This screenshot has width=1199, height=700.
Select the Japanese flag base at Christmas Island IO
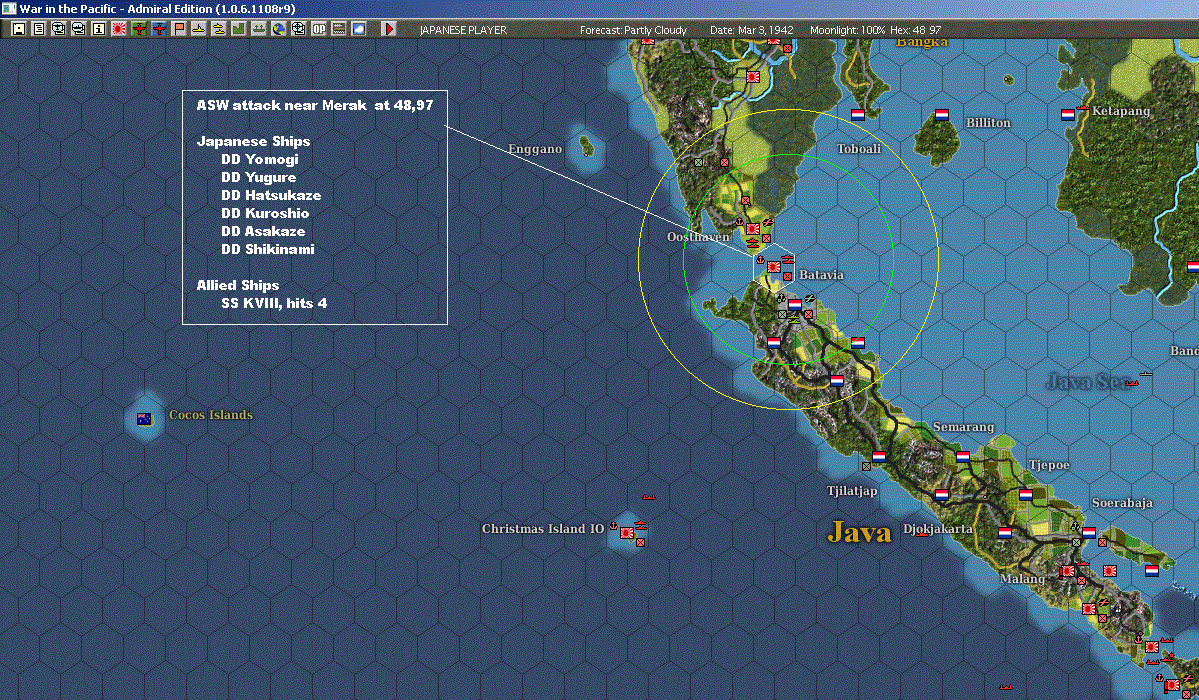[x=627, y=532]
